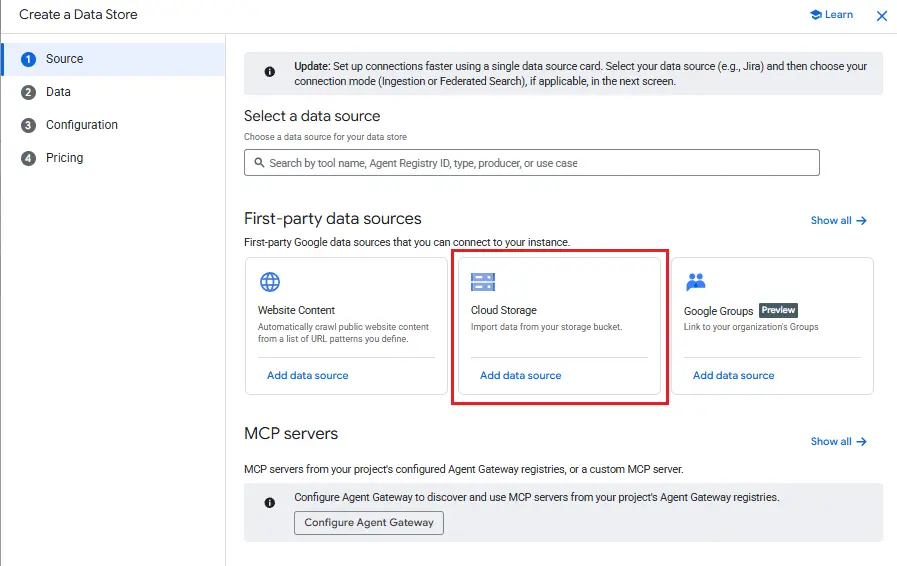This screenshot has width=897, height=566.
Task: Click the step 1 Source circle
Action: [28, 59]
